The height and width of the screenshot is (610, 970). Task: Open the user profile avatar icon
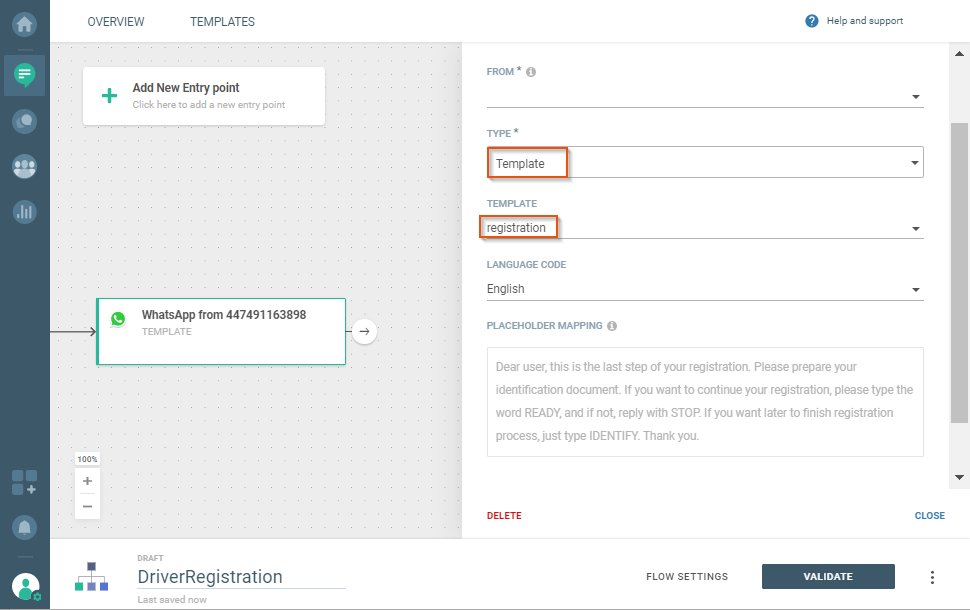coord(26,586)
